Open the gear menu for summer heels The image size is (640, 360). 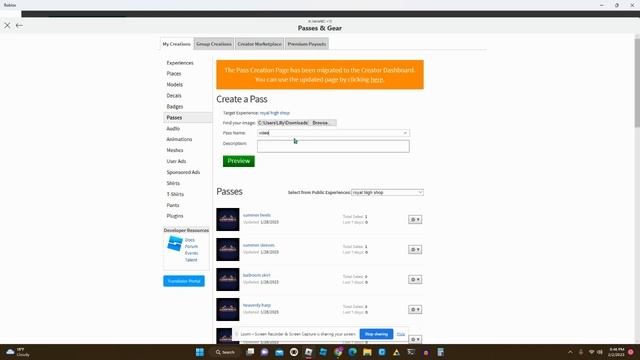415,220
